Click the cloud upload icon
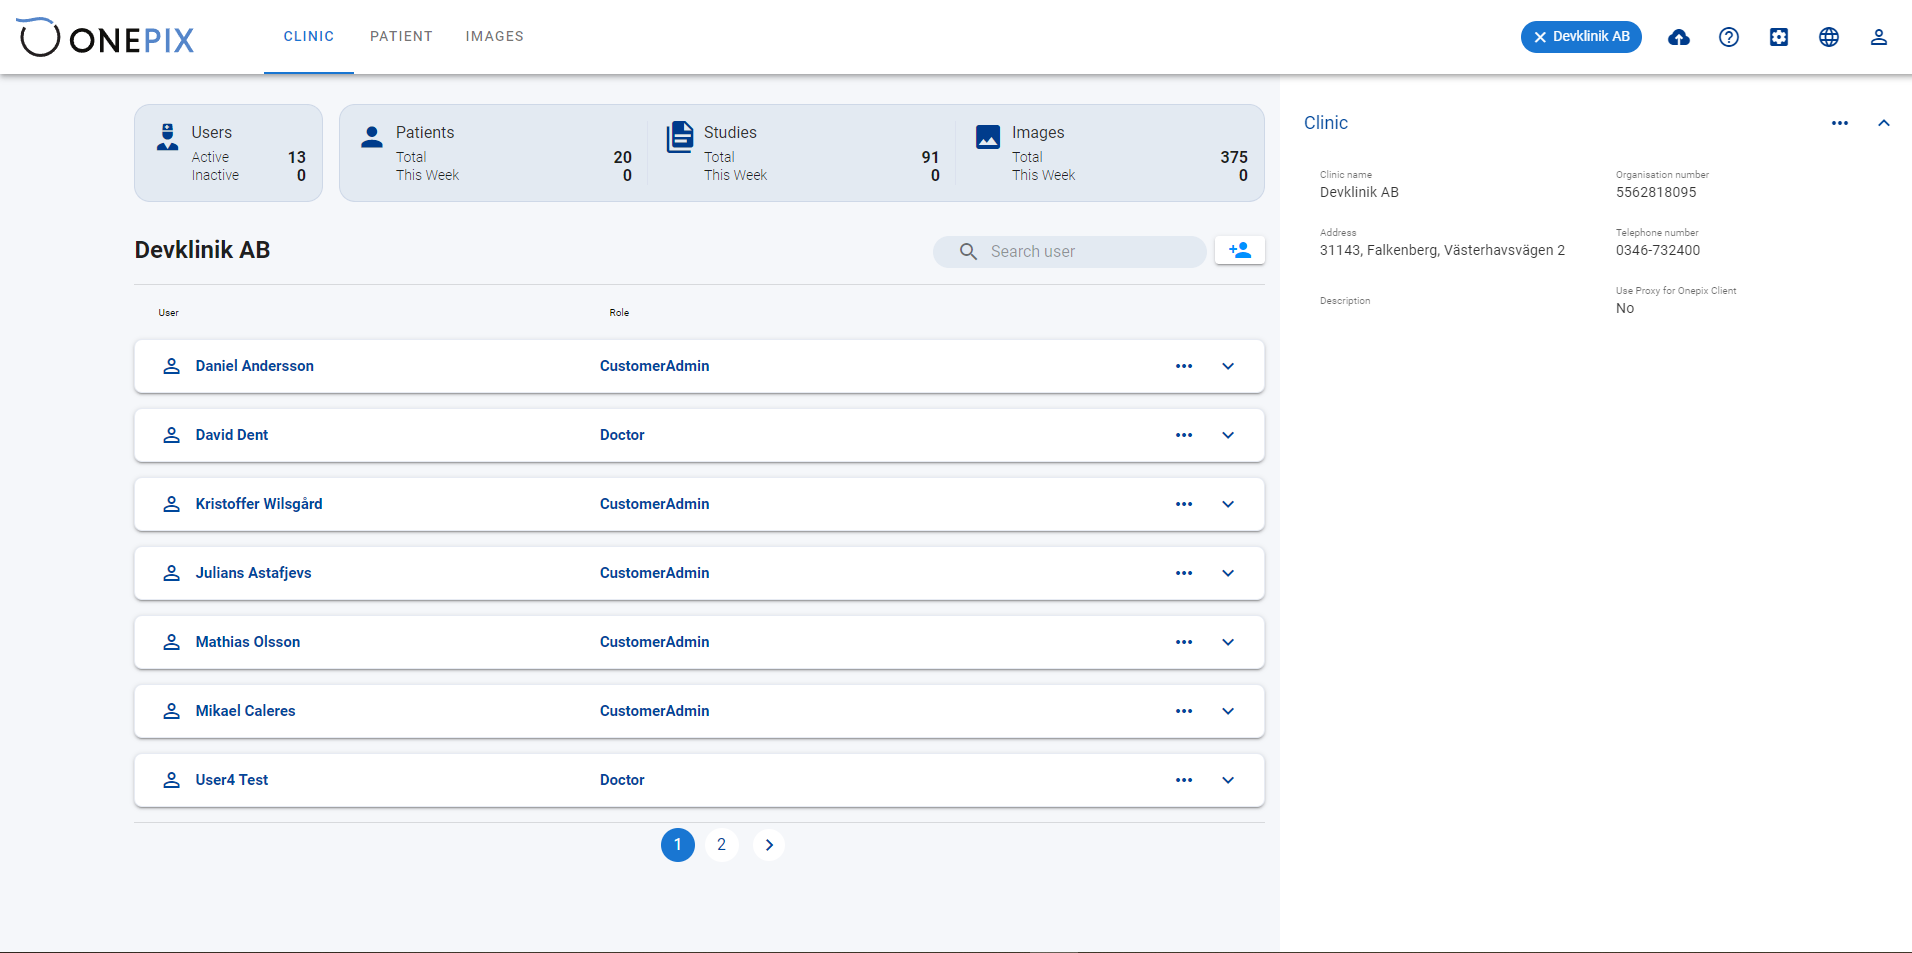Viewport: 1912px width, 953px height. 1679,37
